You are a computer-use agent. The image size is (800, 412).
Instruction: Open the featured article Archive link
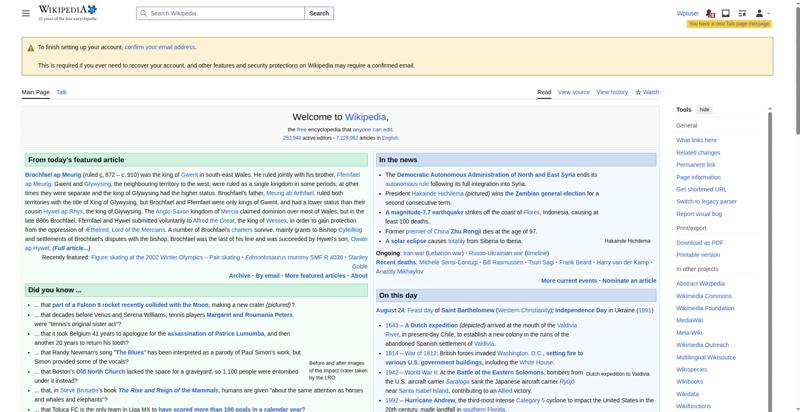pos(239,276)
